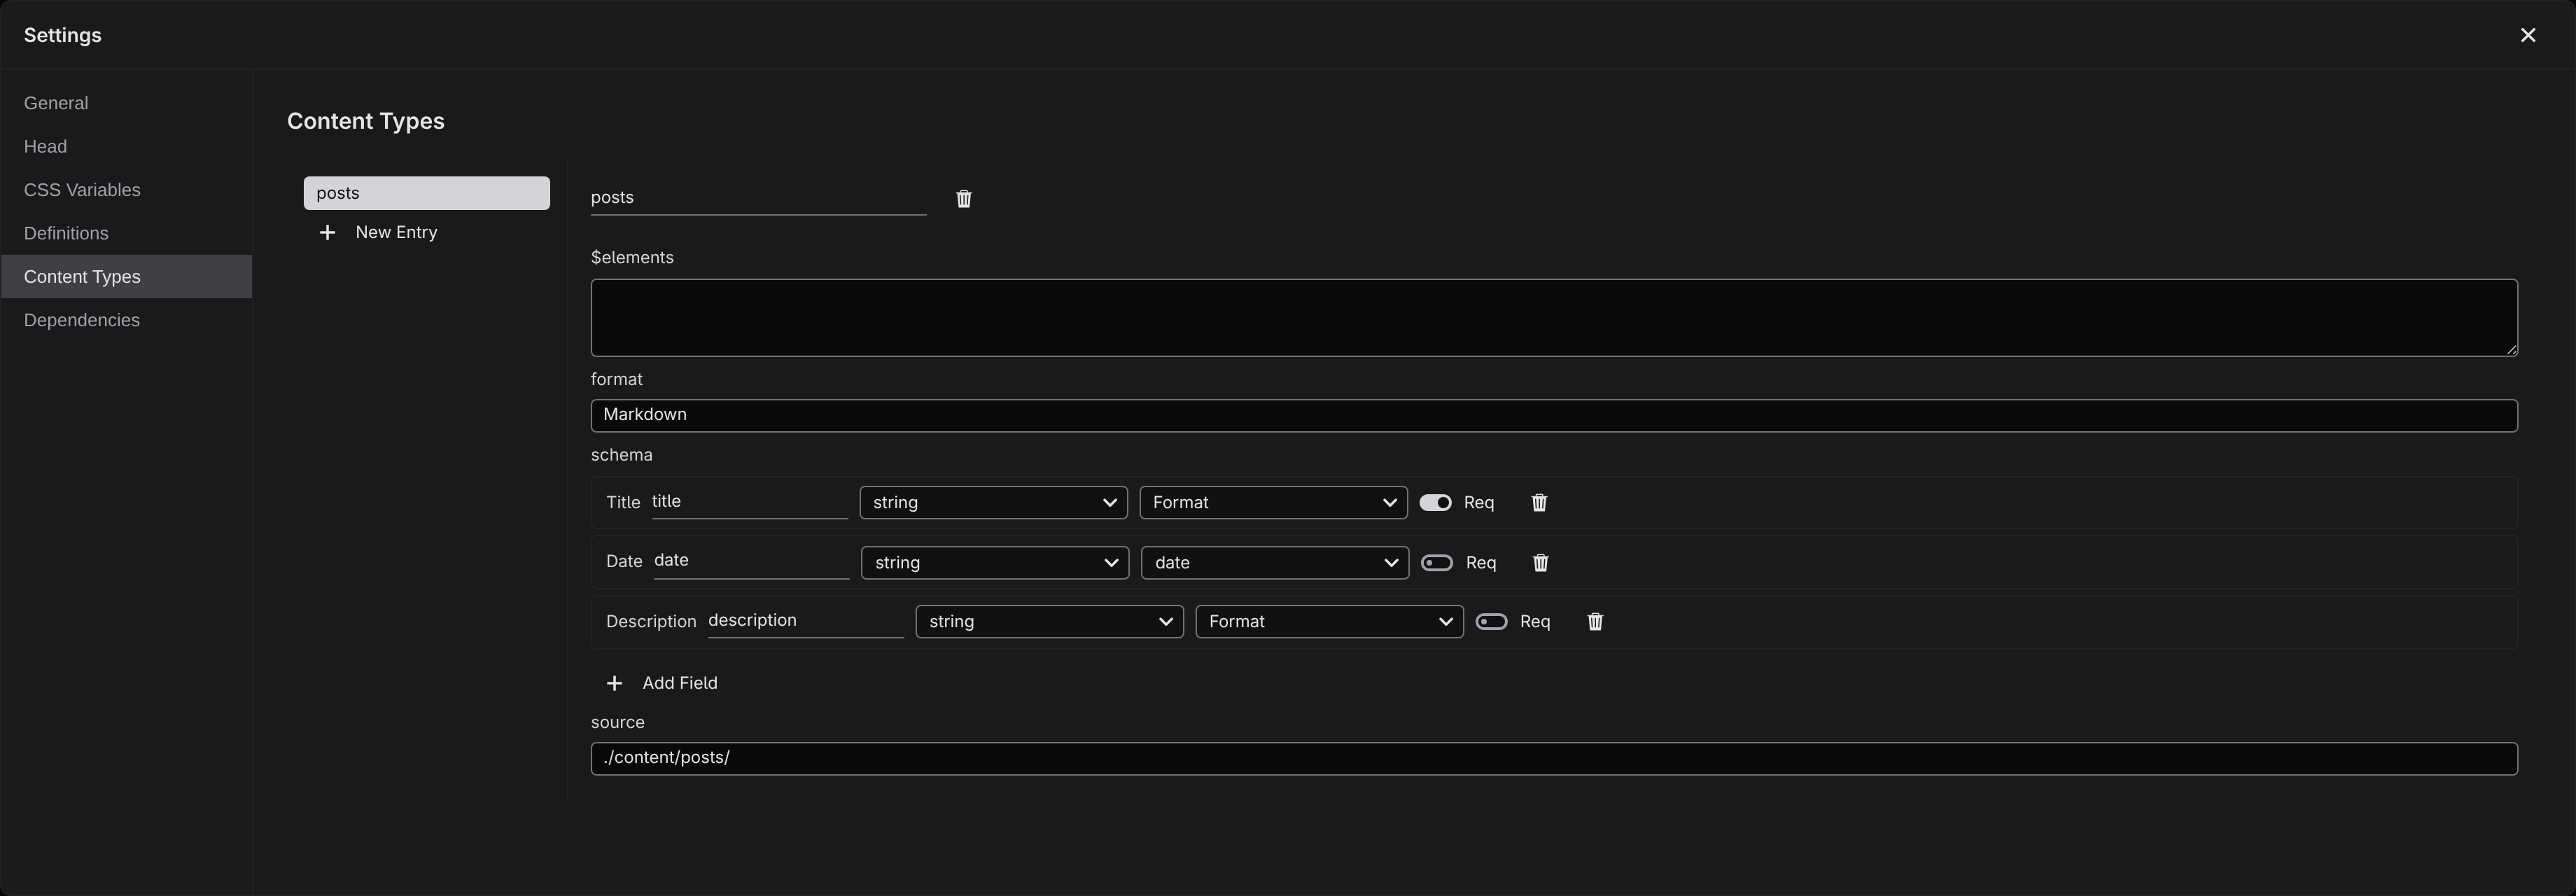Viewport: 2576px width, 896px height.
Task: Open the Description field type dropdown
Action: click(1049, 622)
